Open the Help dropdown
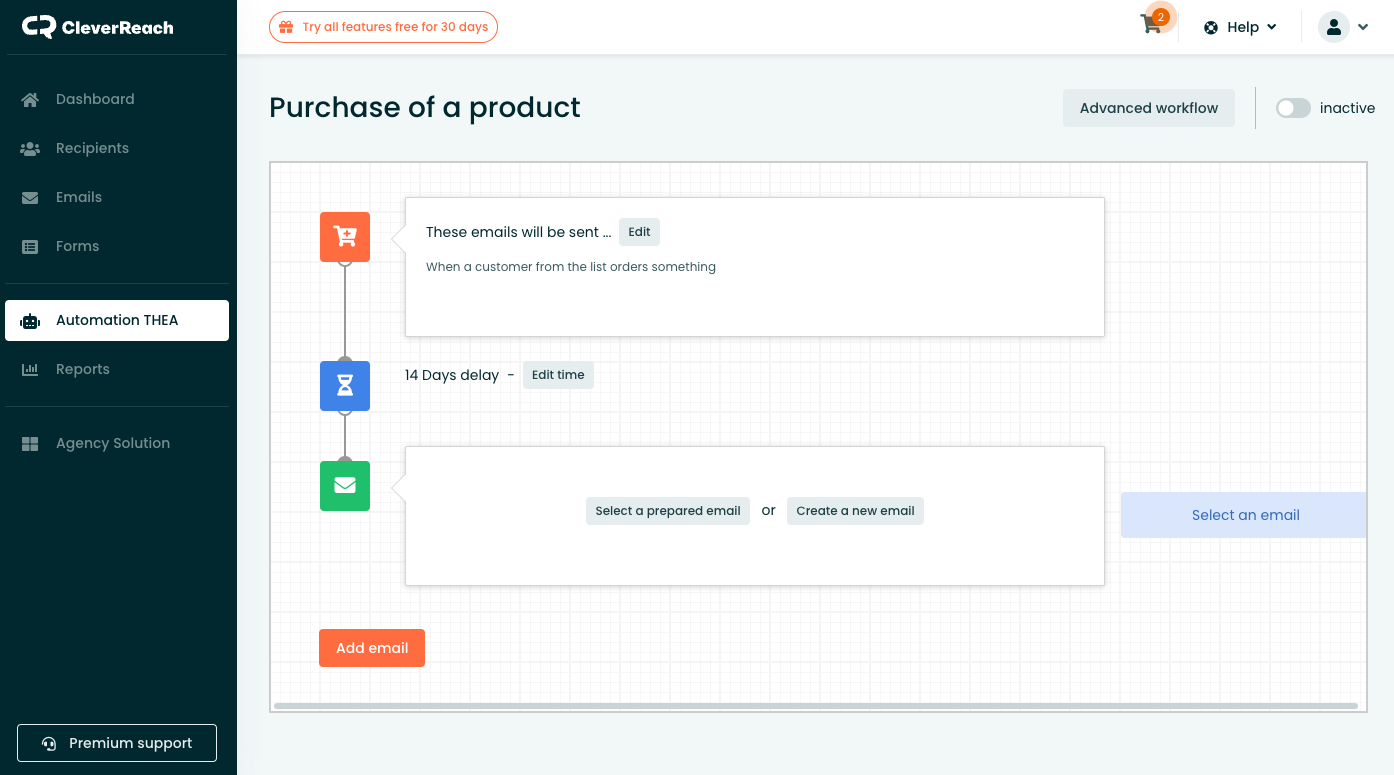The width and height of the screenshot is (1394, 775). 1240,27
